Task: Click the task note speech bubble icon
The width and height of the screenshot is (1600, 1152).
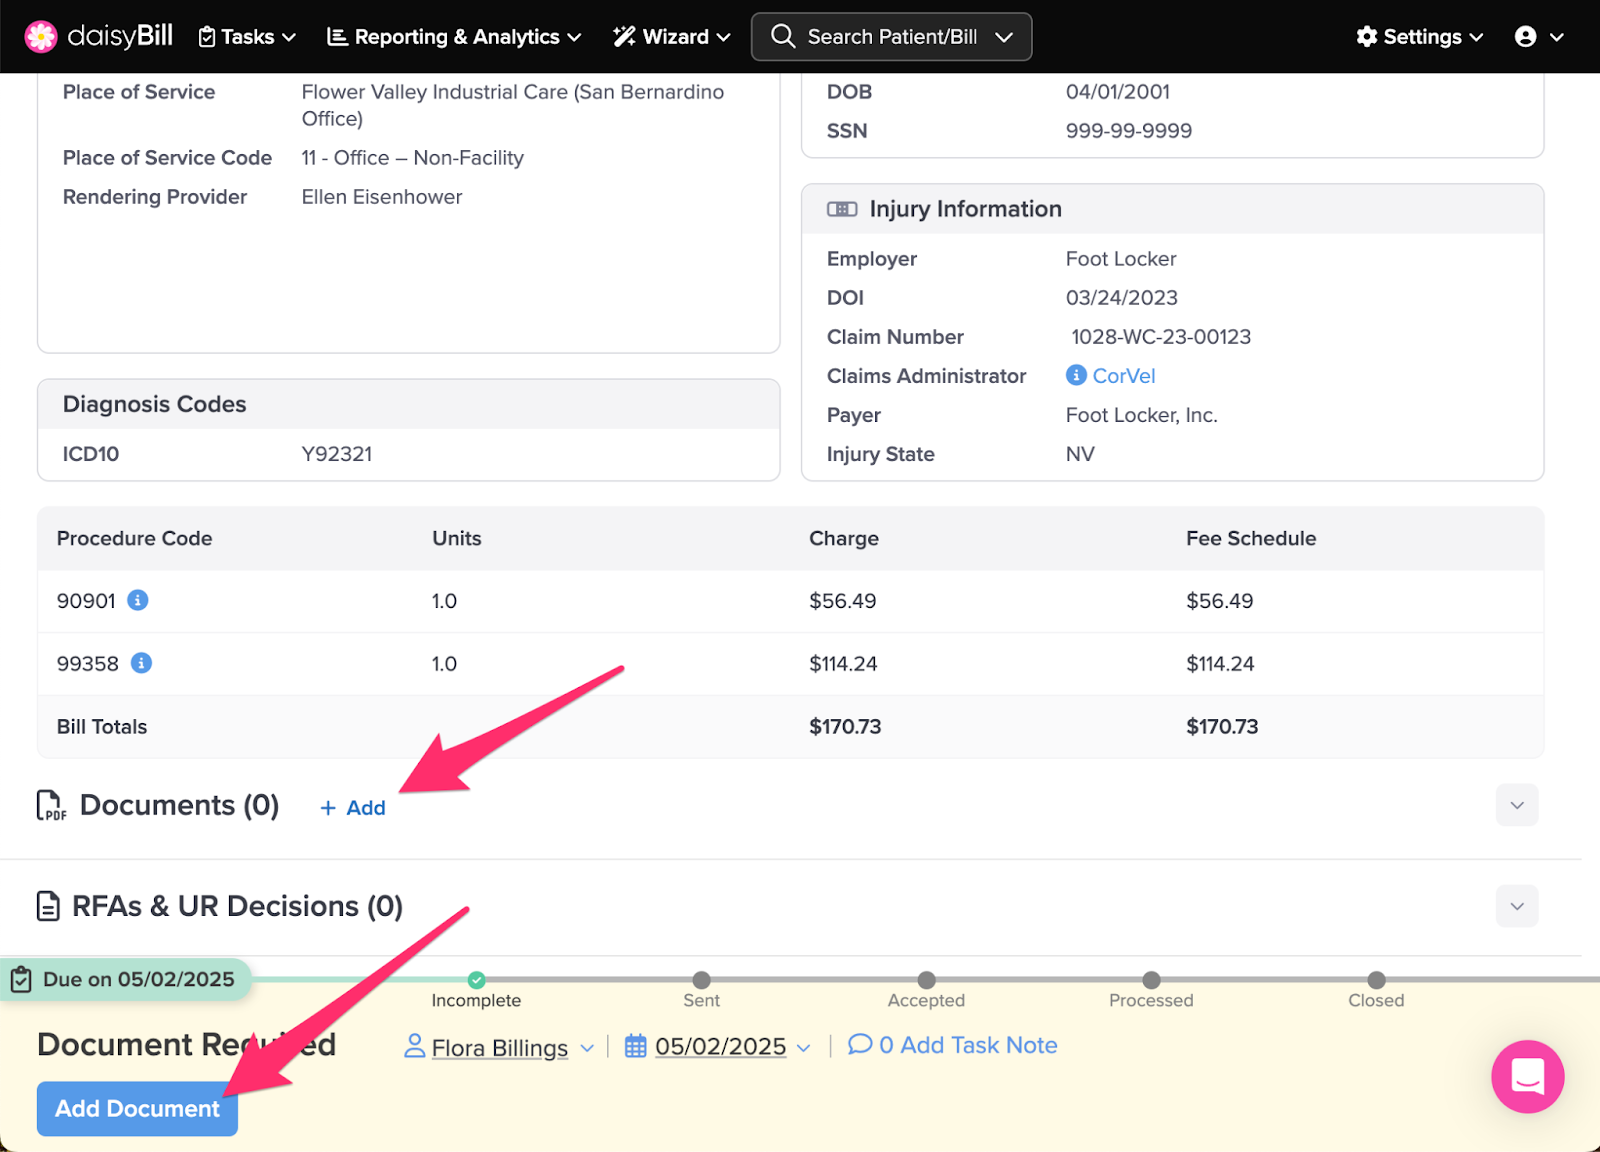Action: pyautogui.click(x=860, y=1044)
